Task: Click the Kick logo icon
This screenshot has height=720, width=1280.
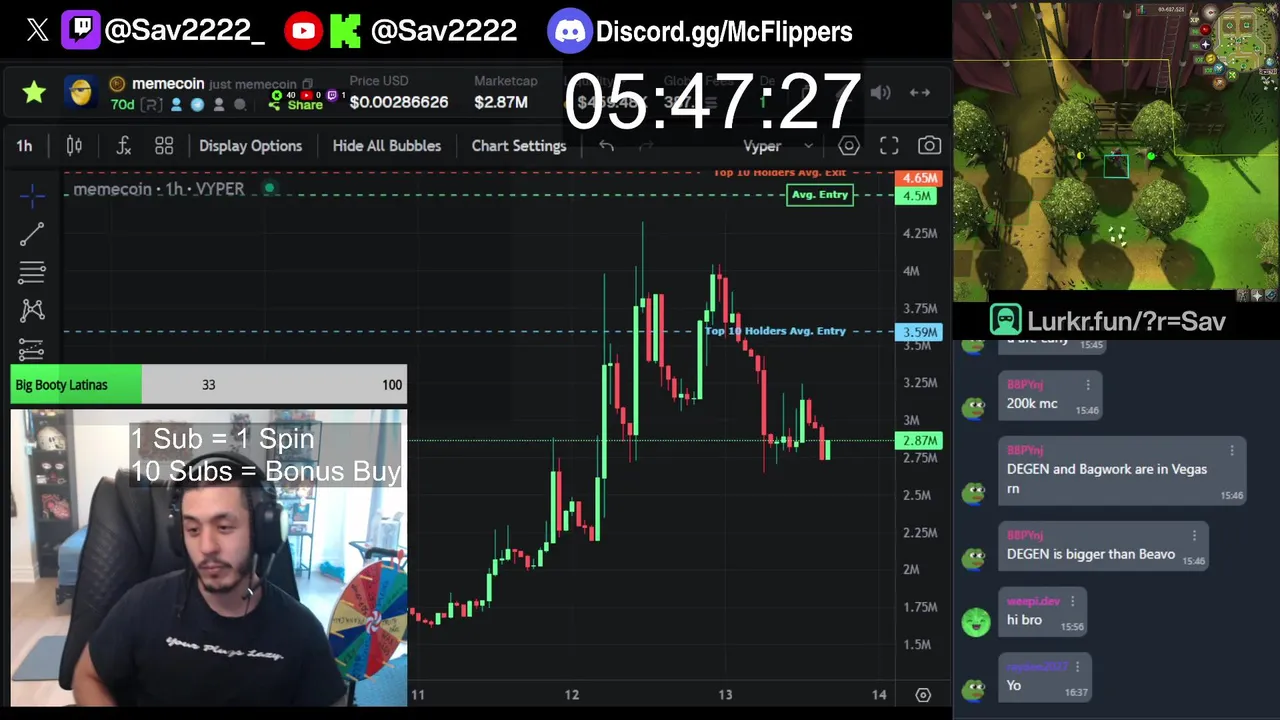Action: 345,31
